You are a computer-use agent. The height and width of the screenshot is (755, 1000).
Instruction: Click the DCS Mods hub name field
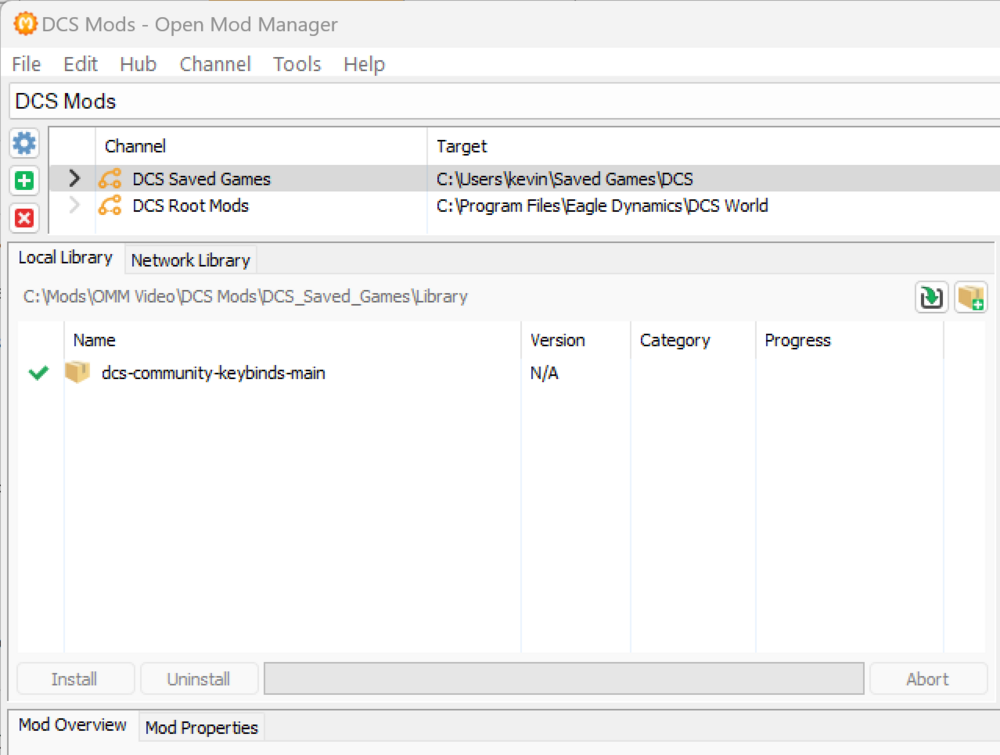click(500, 101)
